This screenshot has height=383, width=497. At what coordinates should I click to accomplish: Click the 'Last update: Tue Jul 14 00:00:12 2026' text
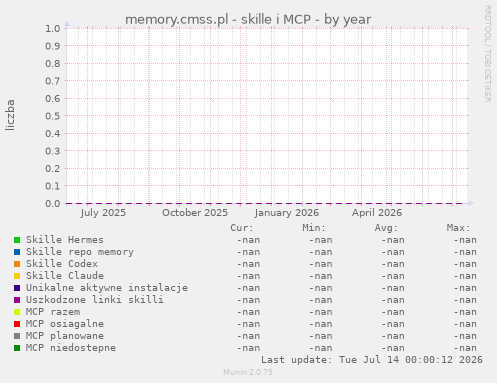click(372, 360)
